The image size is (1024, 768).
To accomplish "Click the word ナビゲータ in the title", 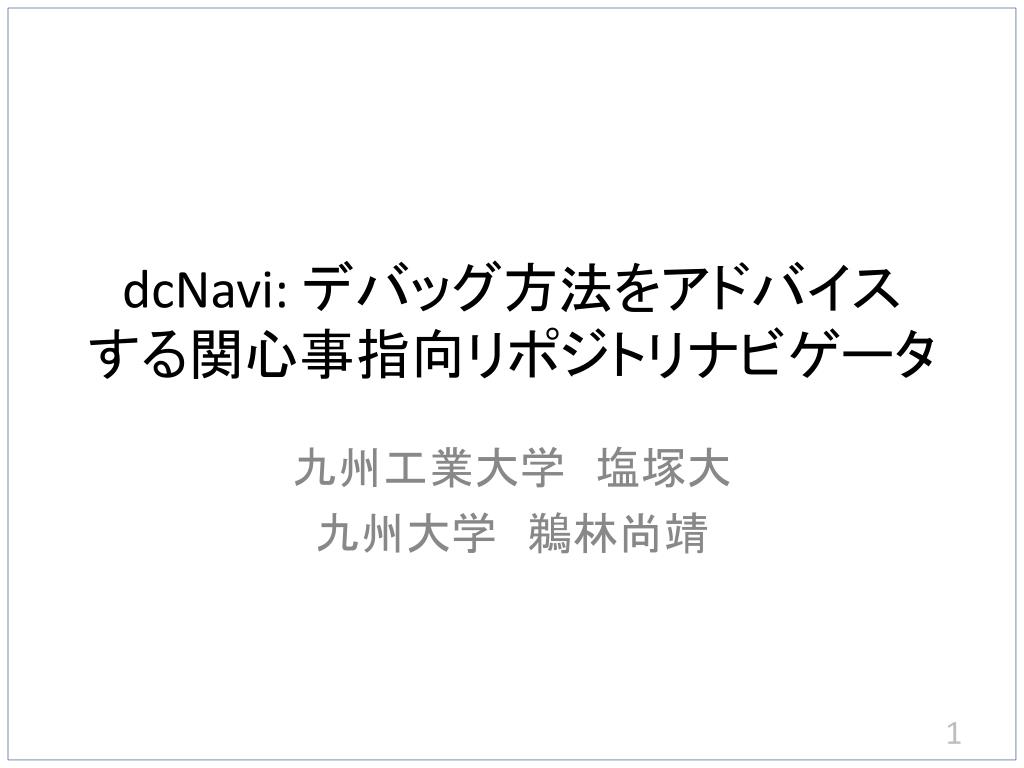I will 811,355.
